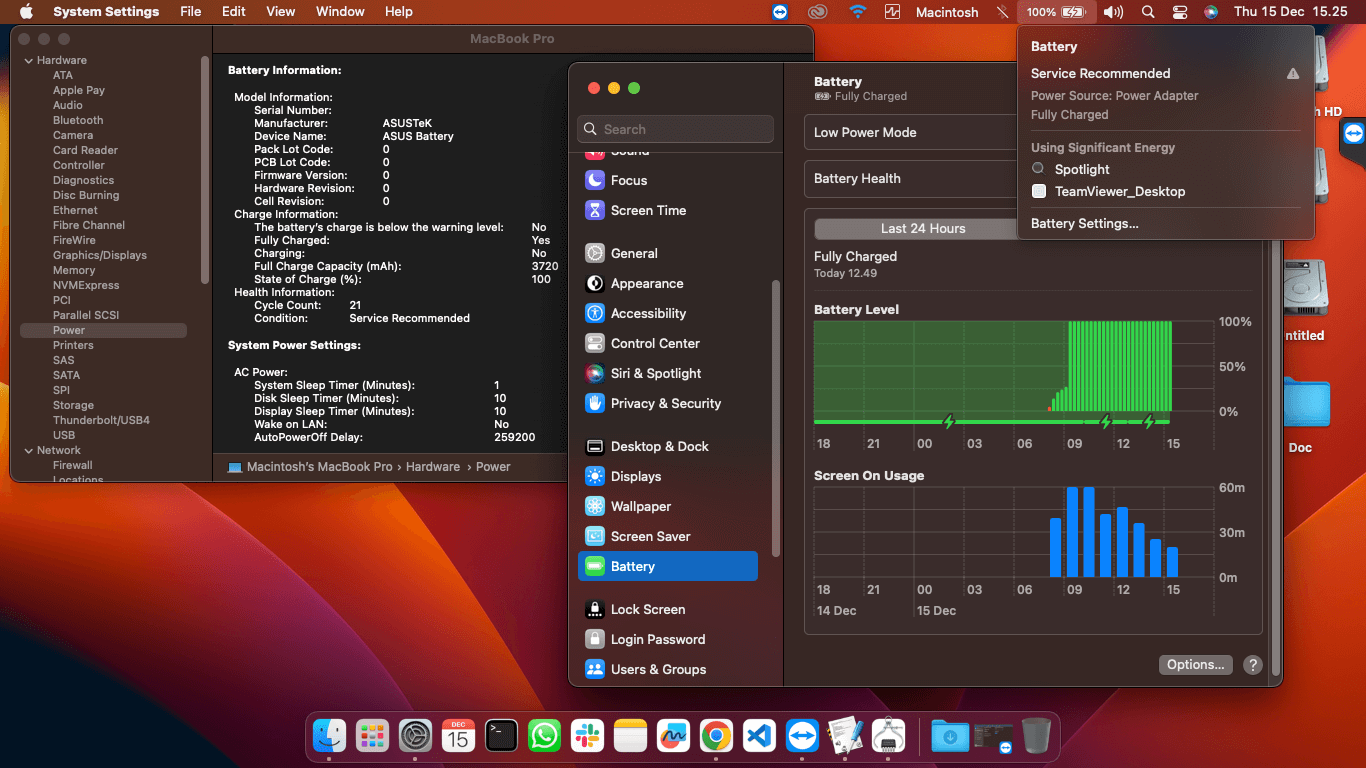Open Freeform from the Dock
1366x768 pixels.
673,737
